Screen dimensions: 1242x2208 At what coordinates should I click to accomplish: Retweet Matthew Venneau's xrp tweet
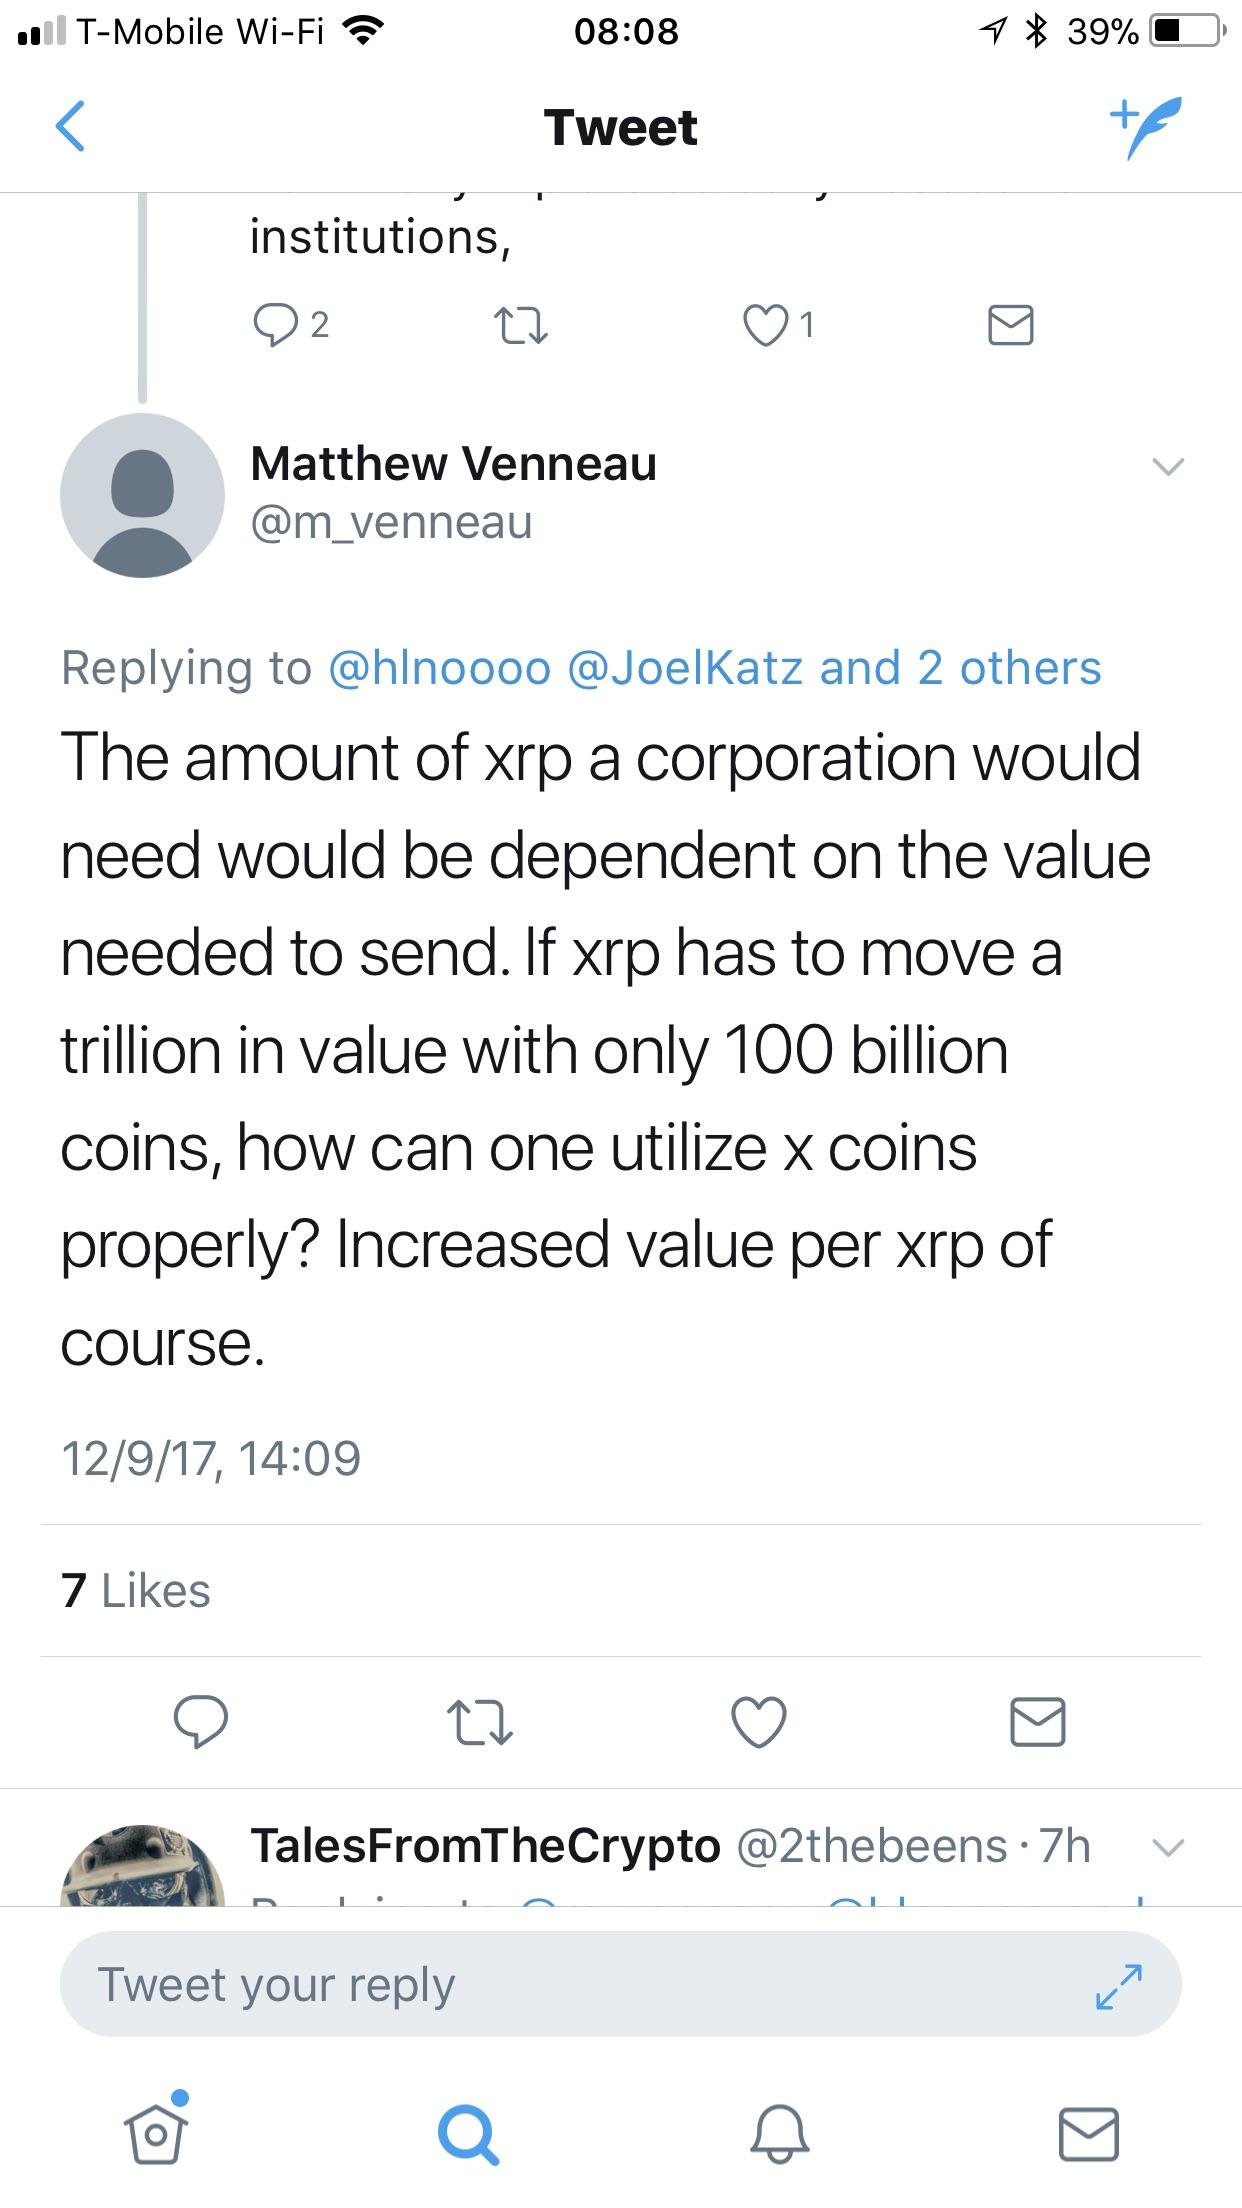(479, 1721)
